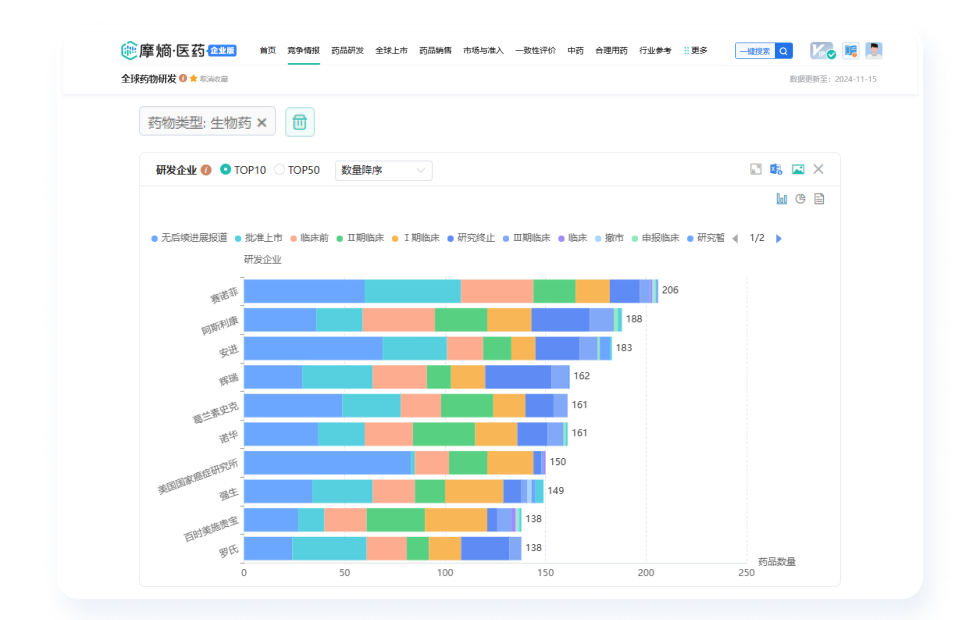This screenshot has width=980, height=620.
Task: Click 赛诺菲's 批准上市 bar segment
Action: (x=412, y=291)
